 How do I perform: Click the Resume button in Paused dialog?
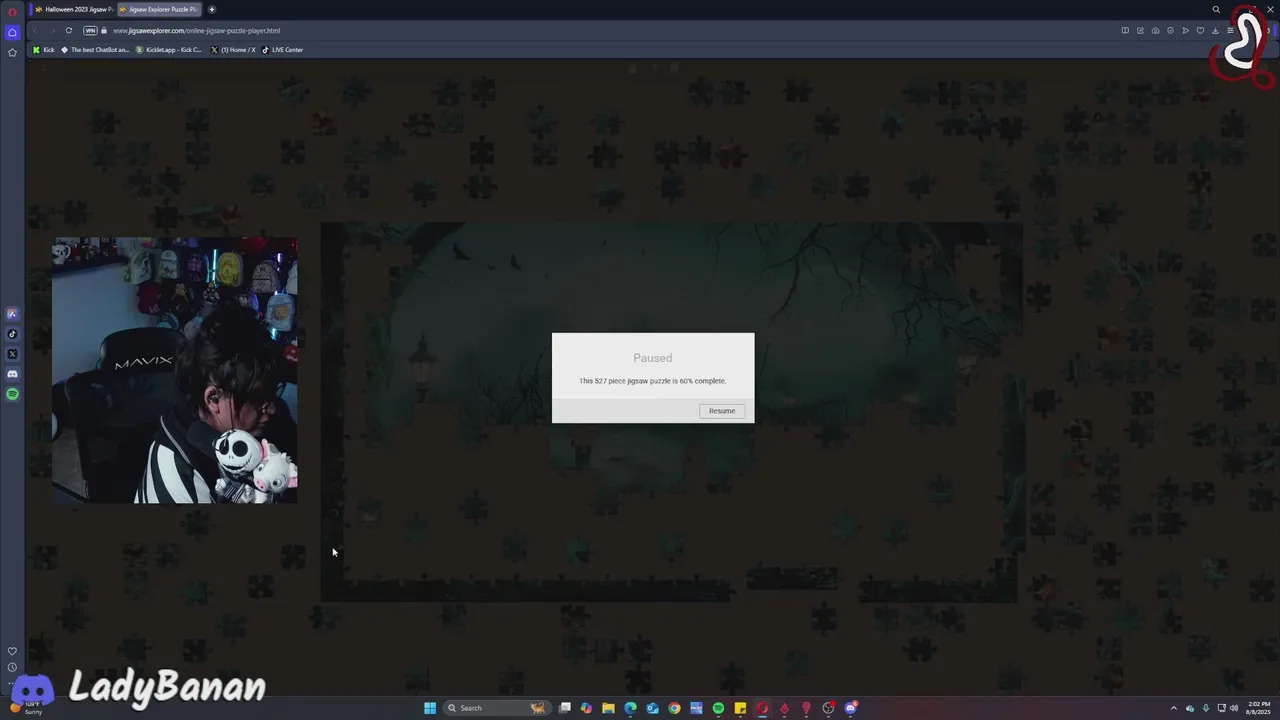[722, 411]
